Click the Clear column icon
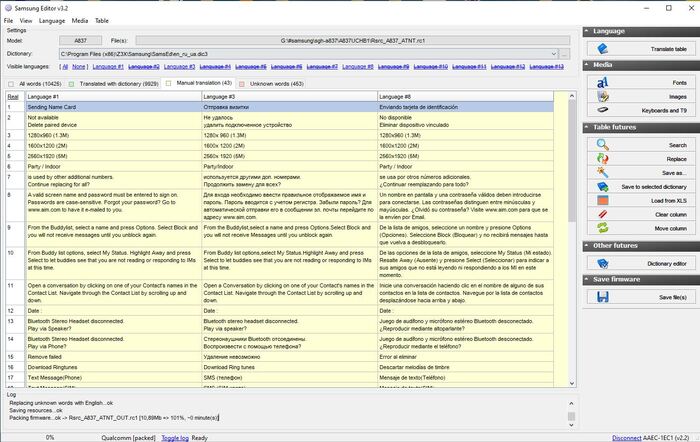The width and height of the screenshot is (700, 442). click(603, 214)
